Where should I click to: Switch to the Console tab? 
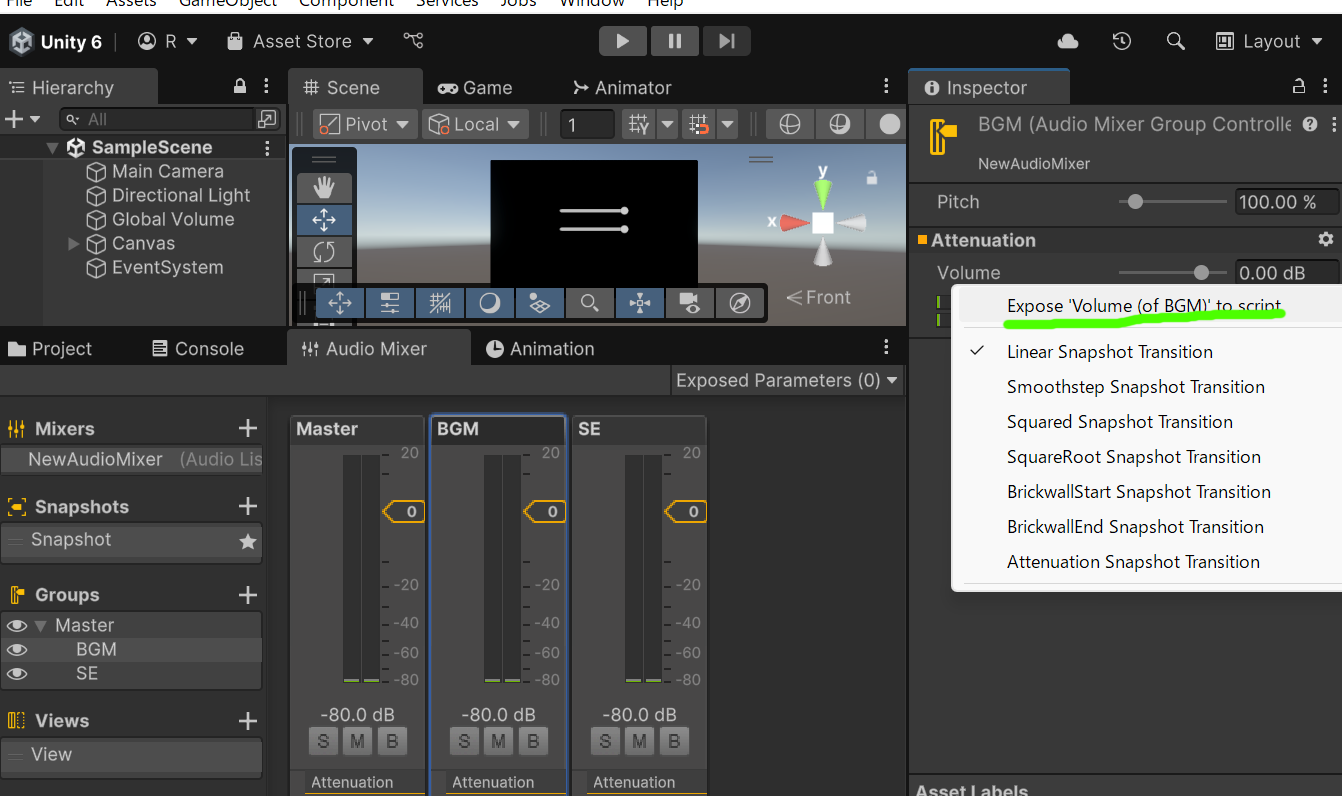(x=197, y=349)
